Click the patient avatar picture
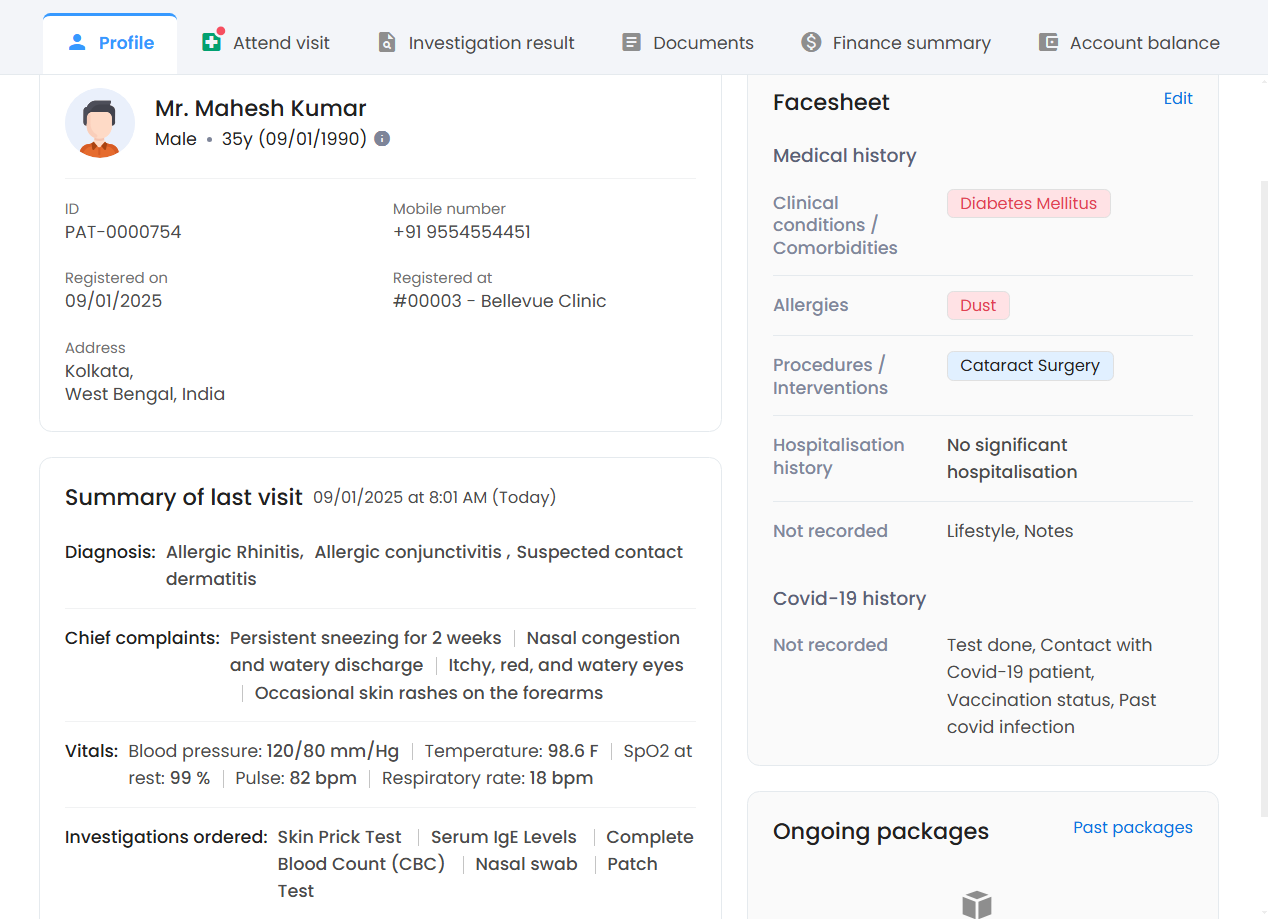 coord(100,123)
